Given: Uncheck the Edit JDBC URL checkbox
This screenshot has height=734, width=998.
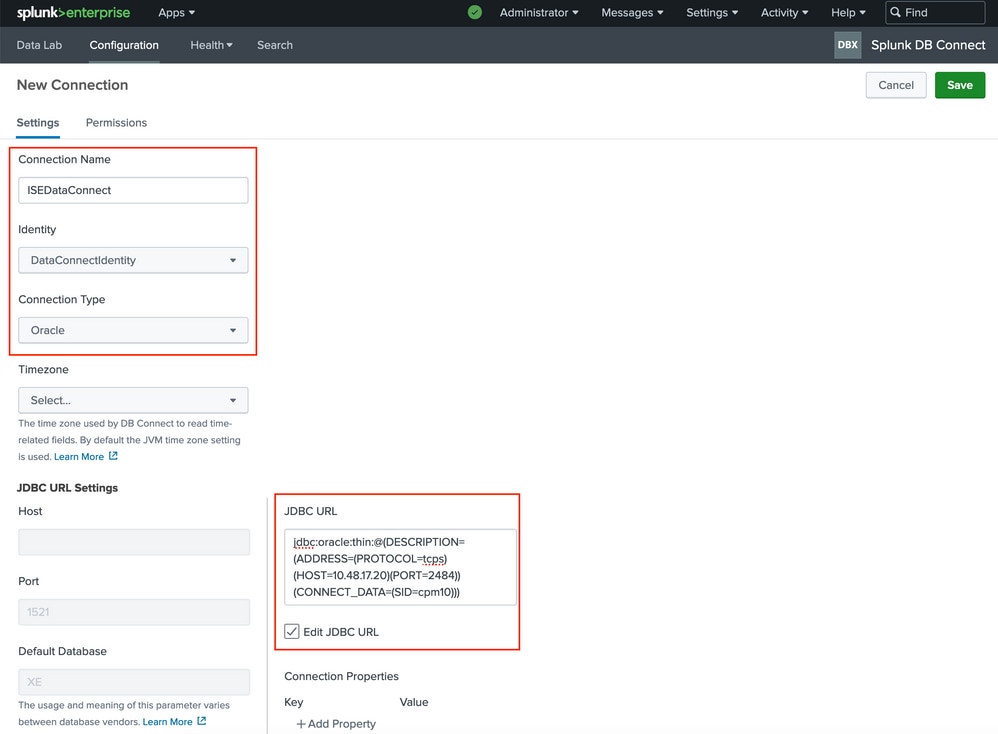Looking at the screenshot, I should (x=291, y=631).
